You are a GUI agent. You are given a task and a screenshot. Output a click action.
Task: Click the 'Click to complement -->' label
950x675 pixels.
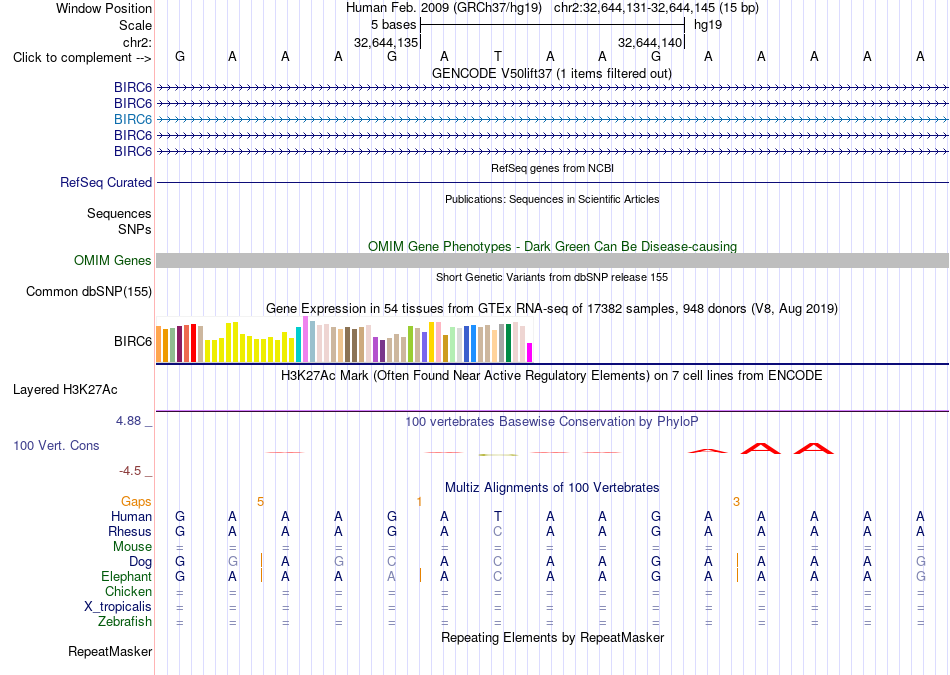[x=82, y=58]
